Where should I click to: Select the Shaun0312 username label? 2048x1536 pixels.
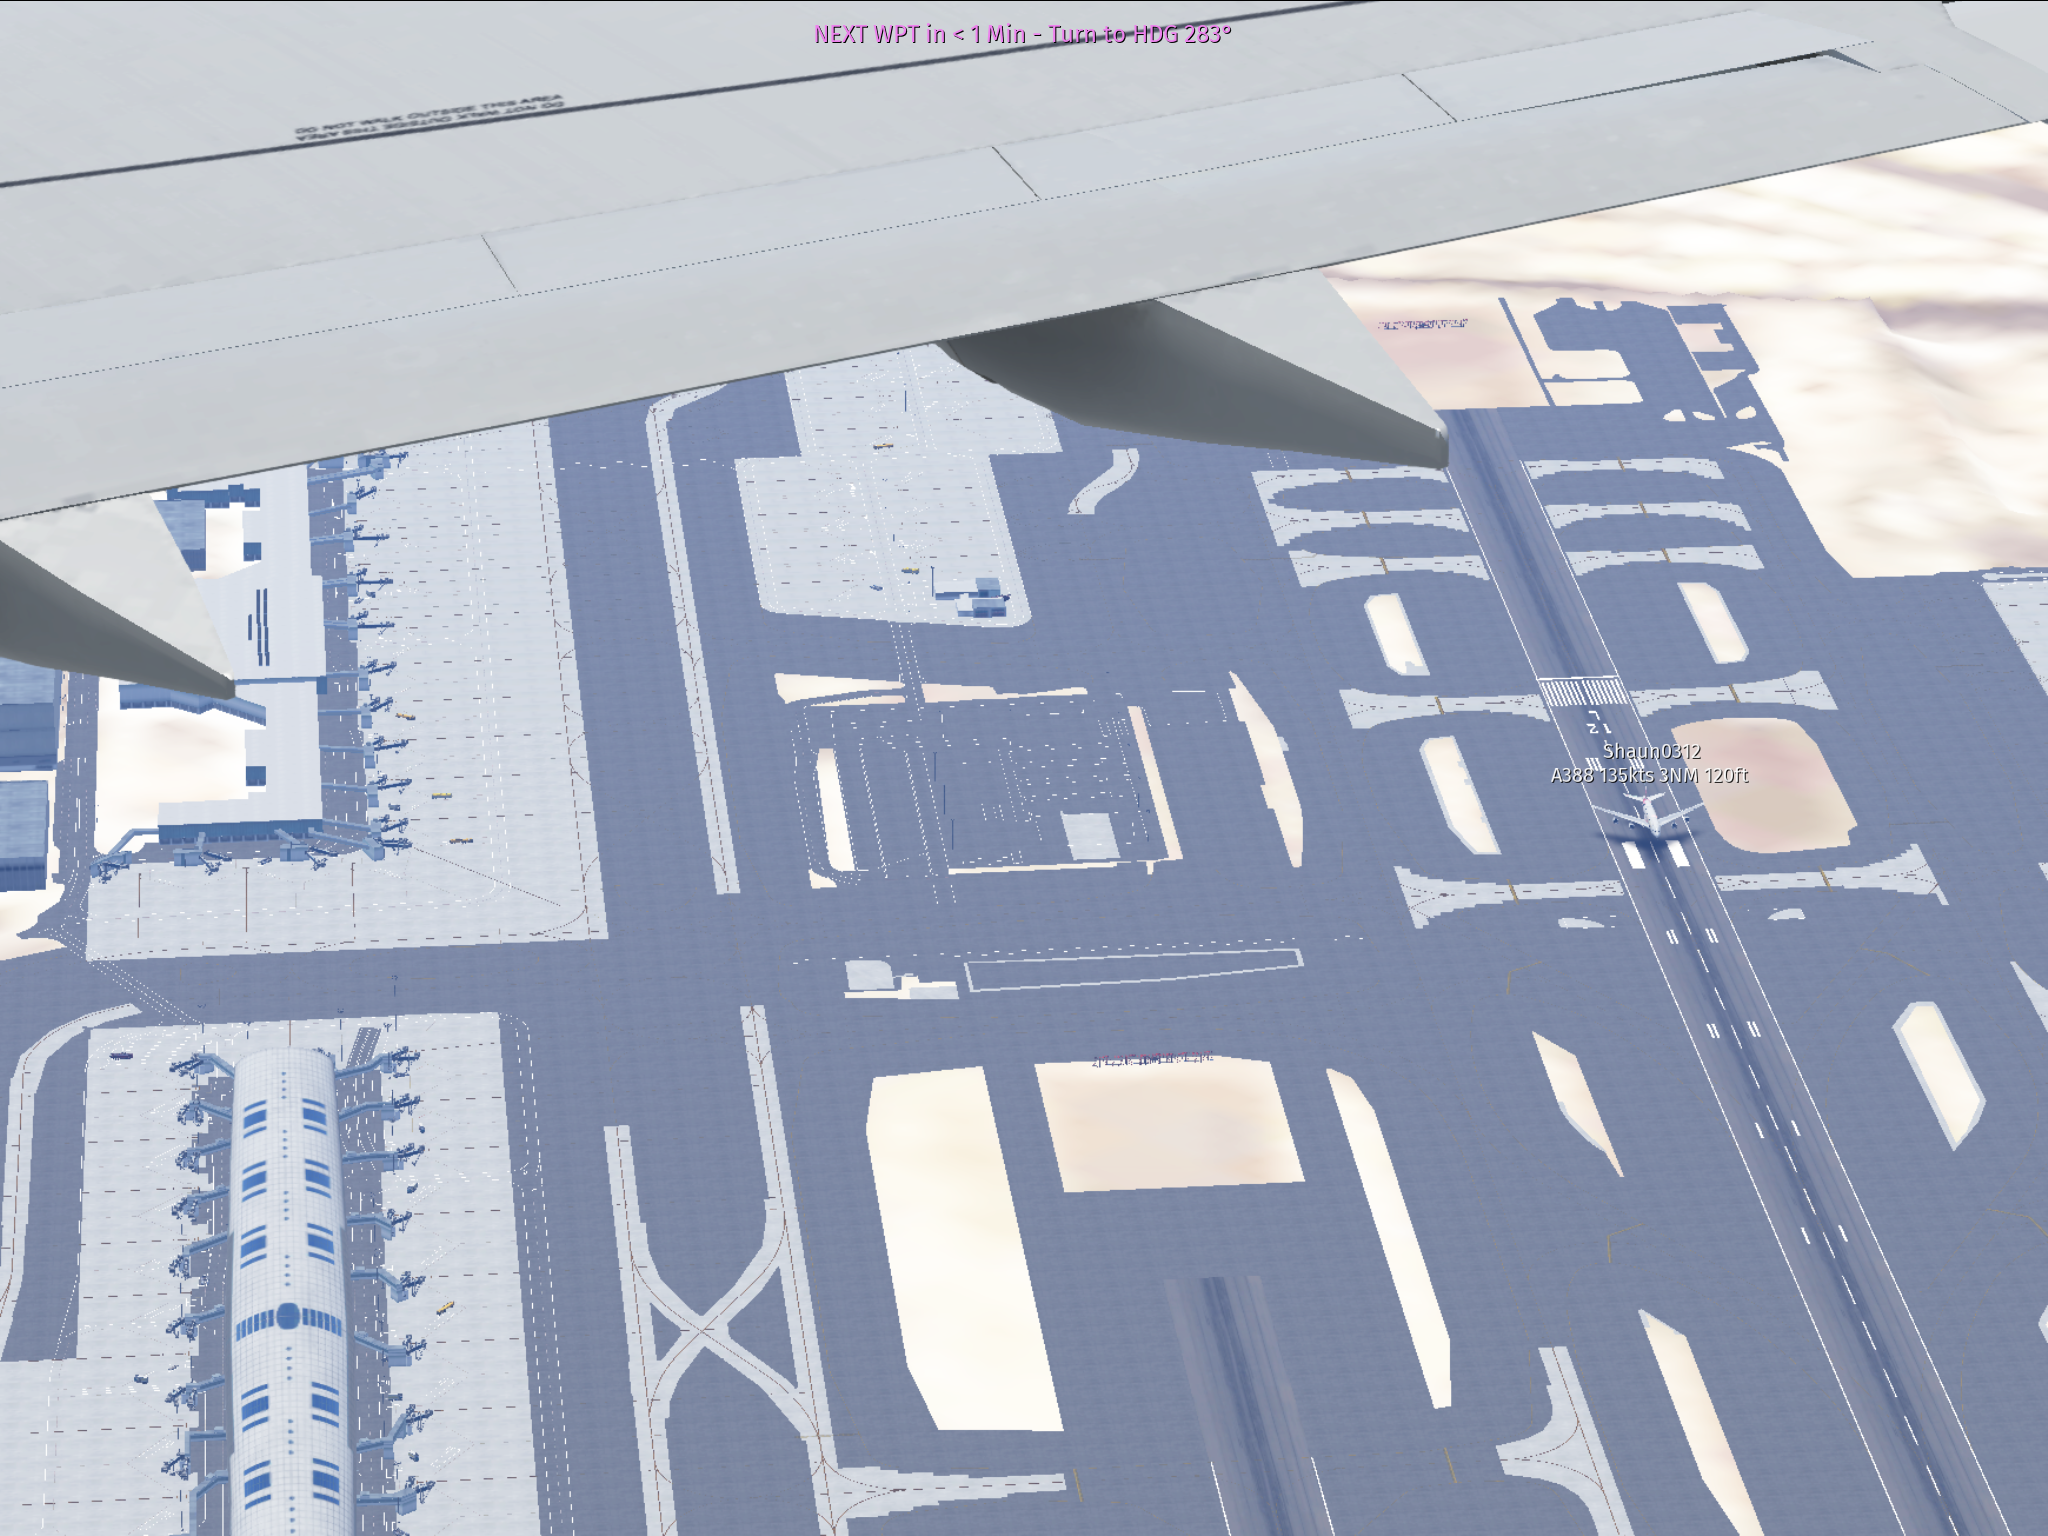(x=1651, y=751)
